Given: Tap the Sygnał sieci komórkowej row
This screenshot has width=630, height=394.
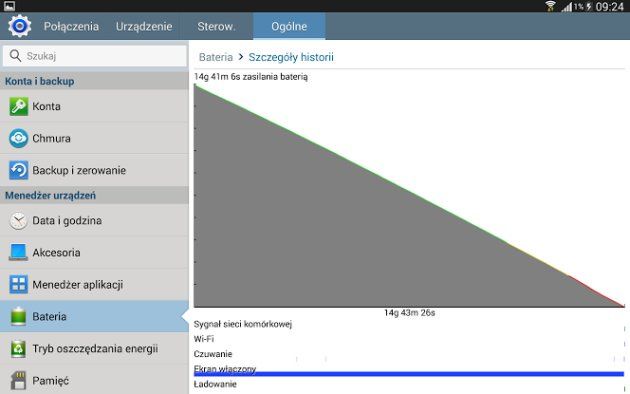Looking at the screenshot, I should 243,324.
